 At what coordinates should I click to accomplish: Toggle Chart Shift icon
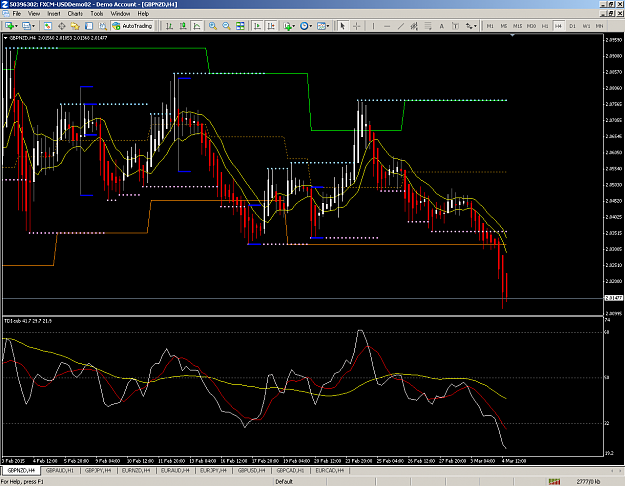(271, 26)
